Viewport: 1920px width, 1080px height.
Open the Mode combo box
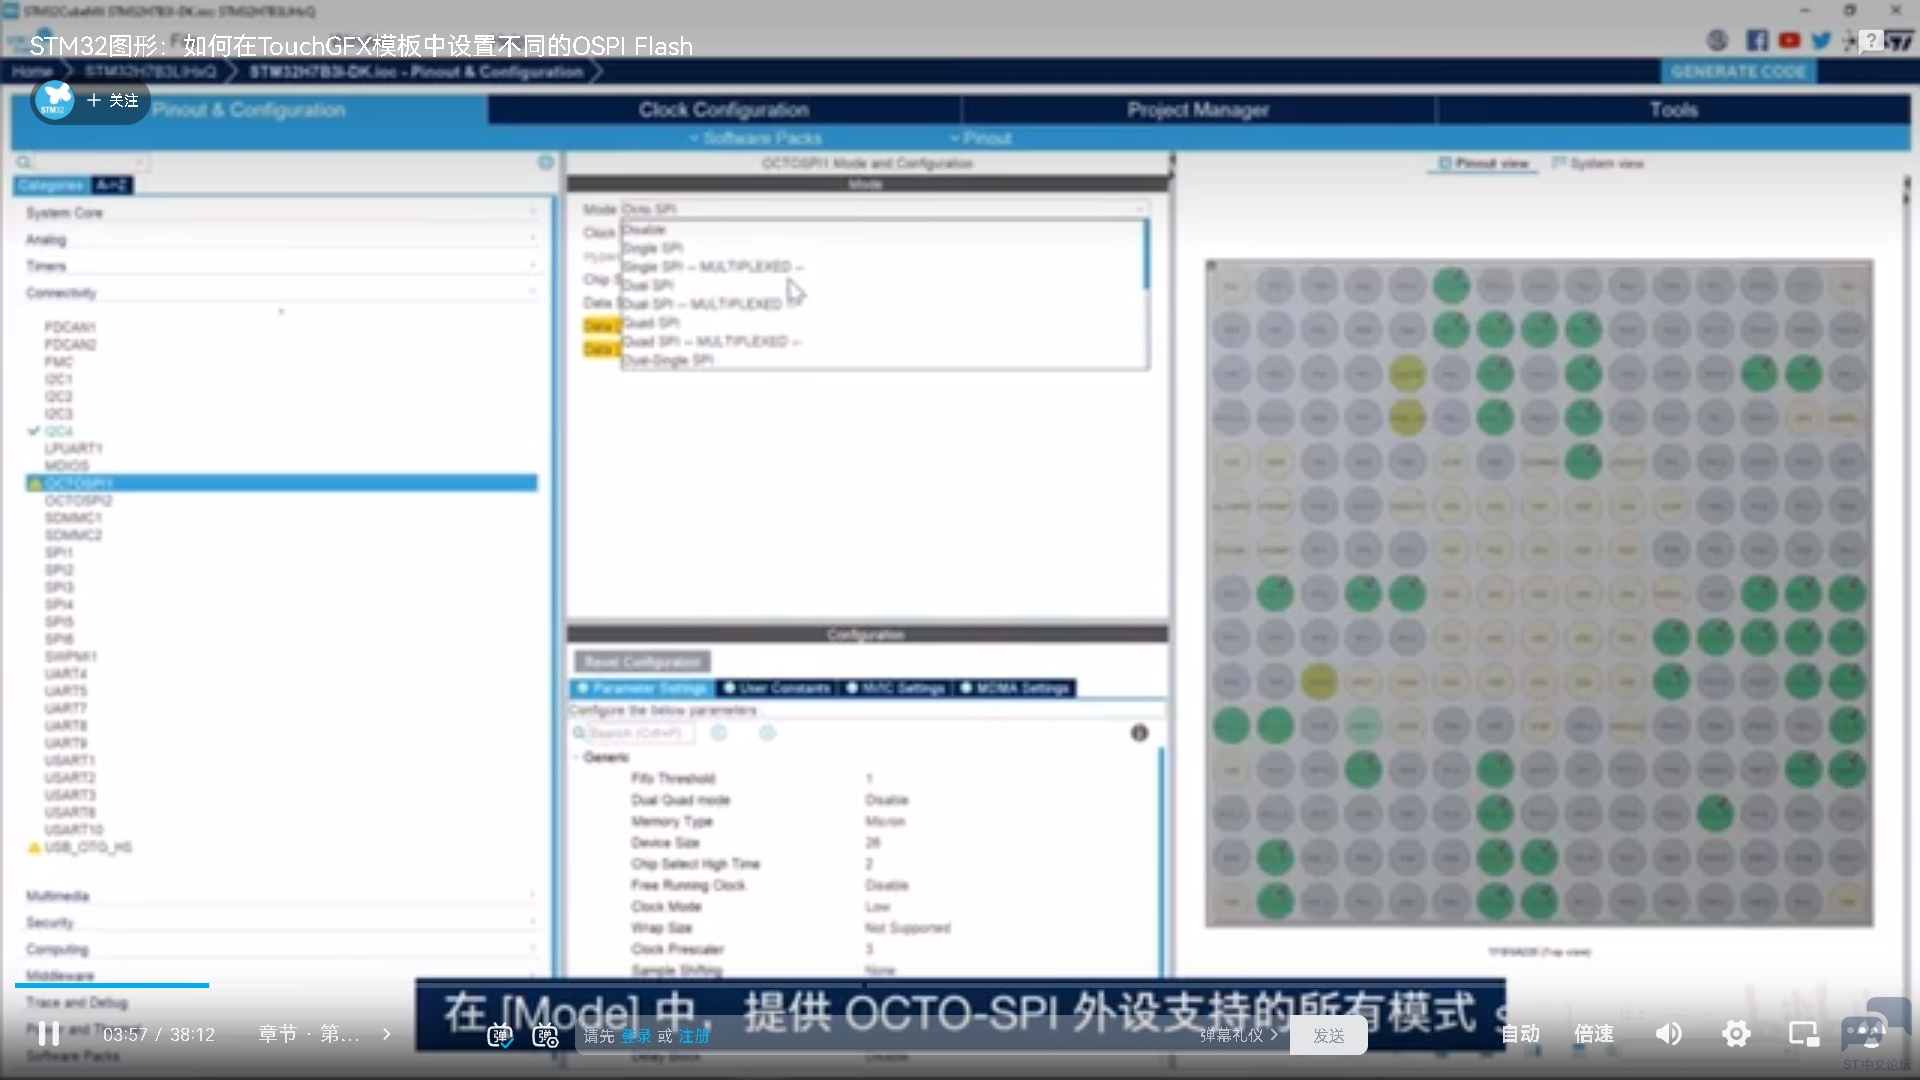coord(884,209)
